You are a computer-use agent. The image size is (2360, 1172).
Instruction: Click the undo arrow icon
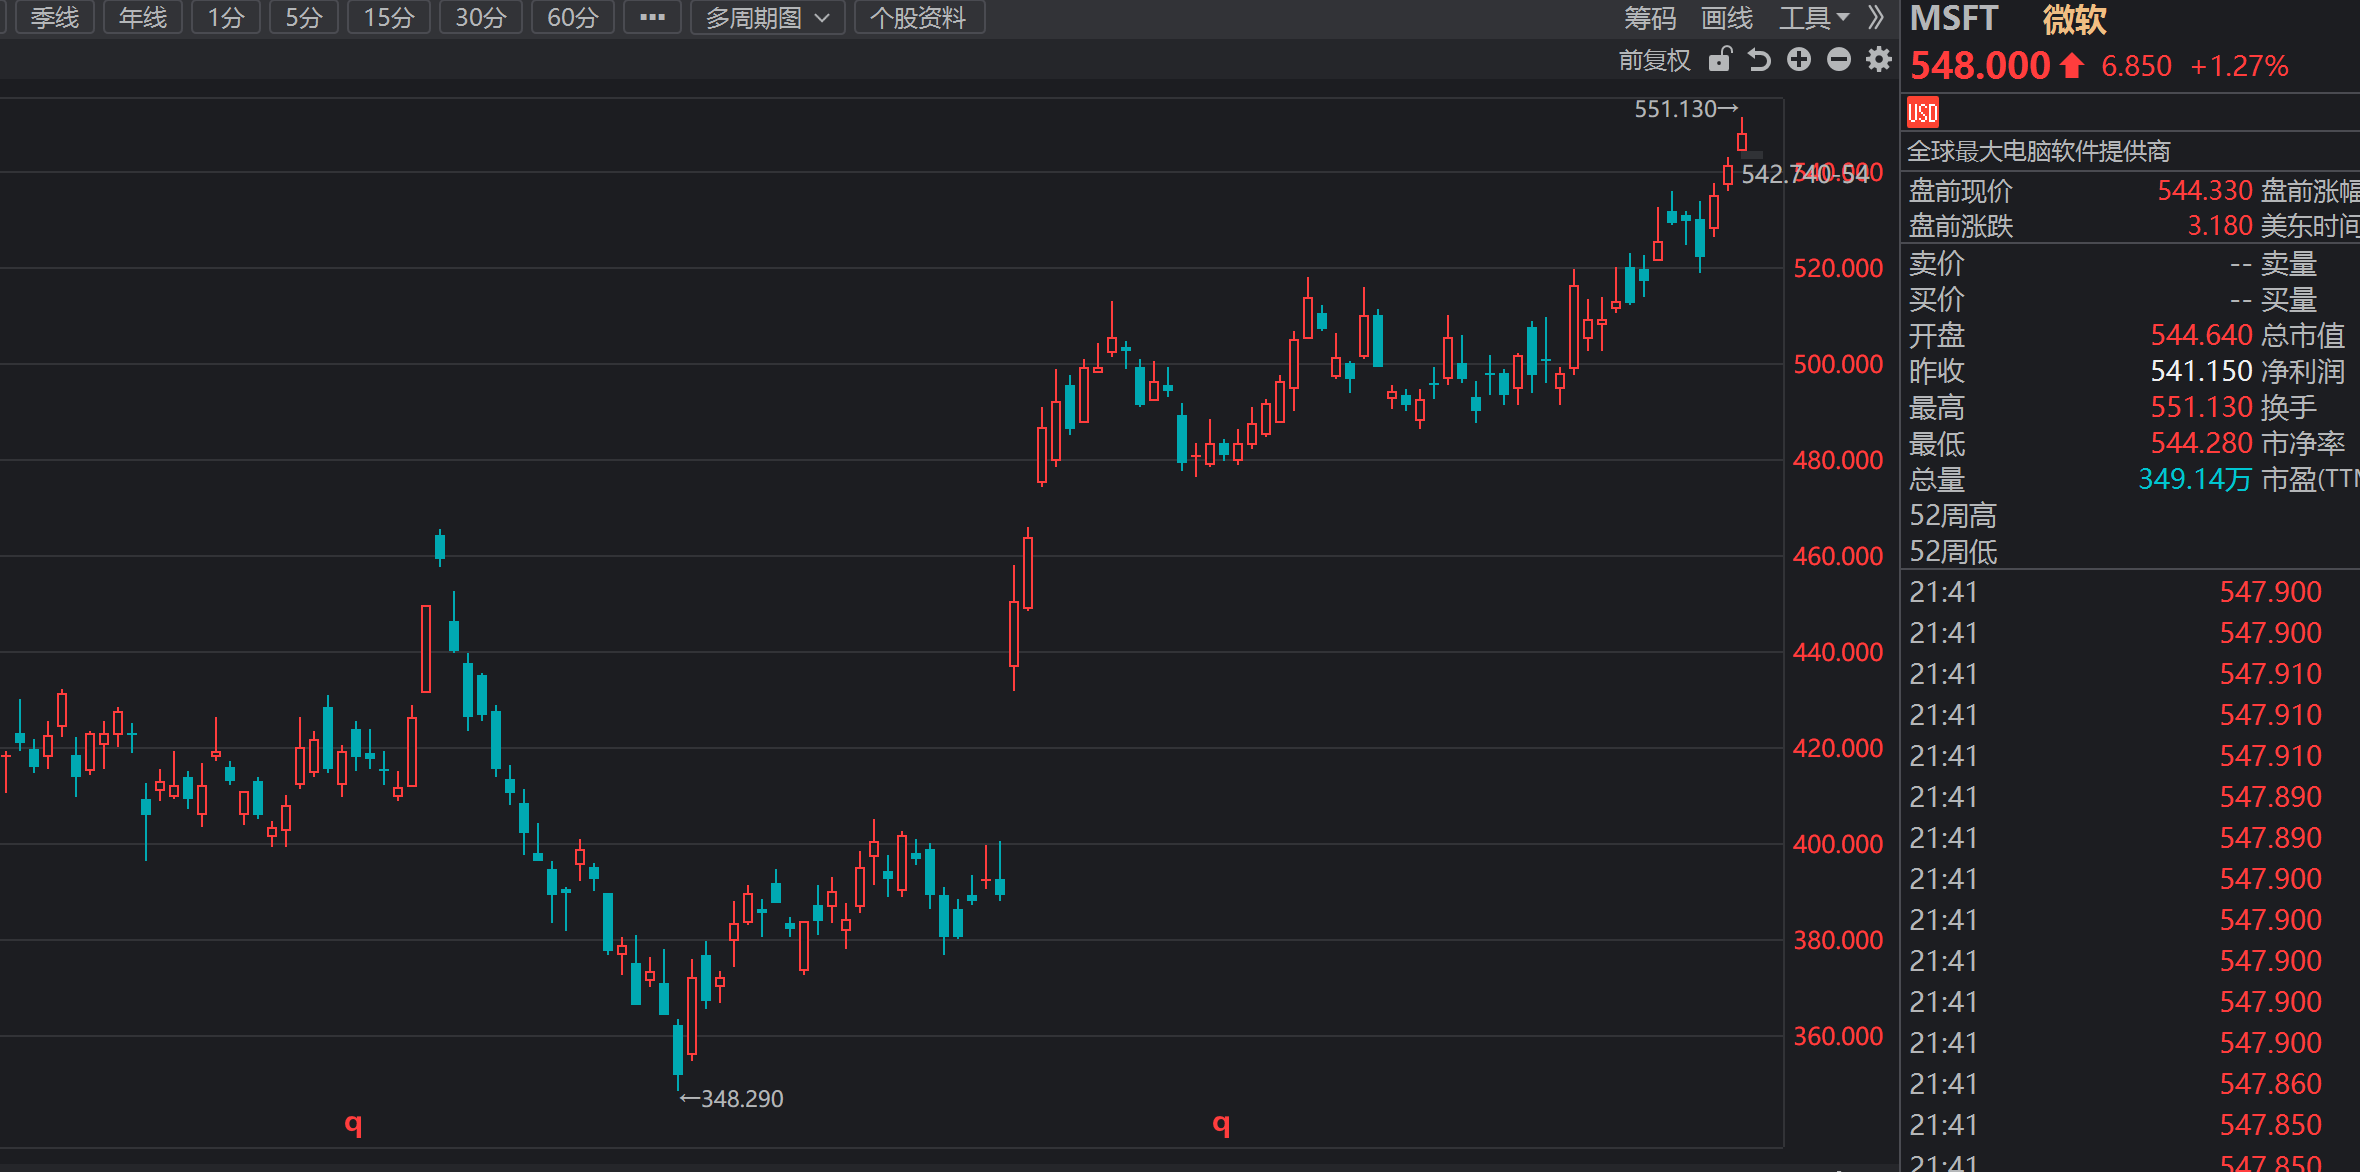[x=1759, y=60]
